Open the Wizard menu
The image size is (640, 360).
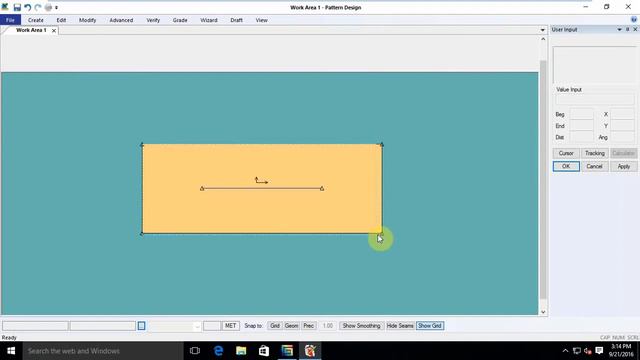coord(209,20)
